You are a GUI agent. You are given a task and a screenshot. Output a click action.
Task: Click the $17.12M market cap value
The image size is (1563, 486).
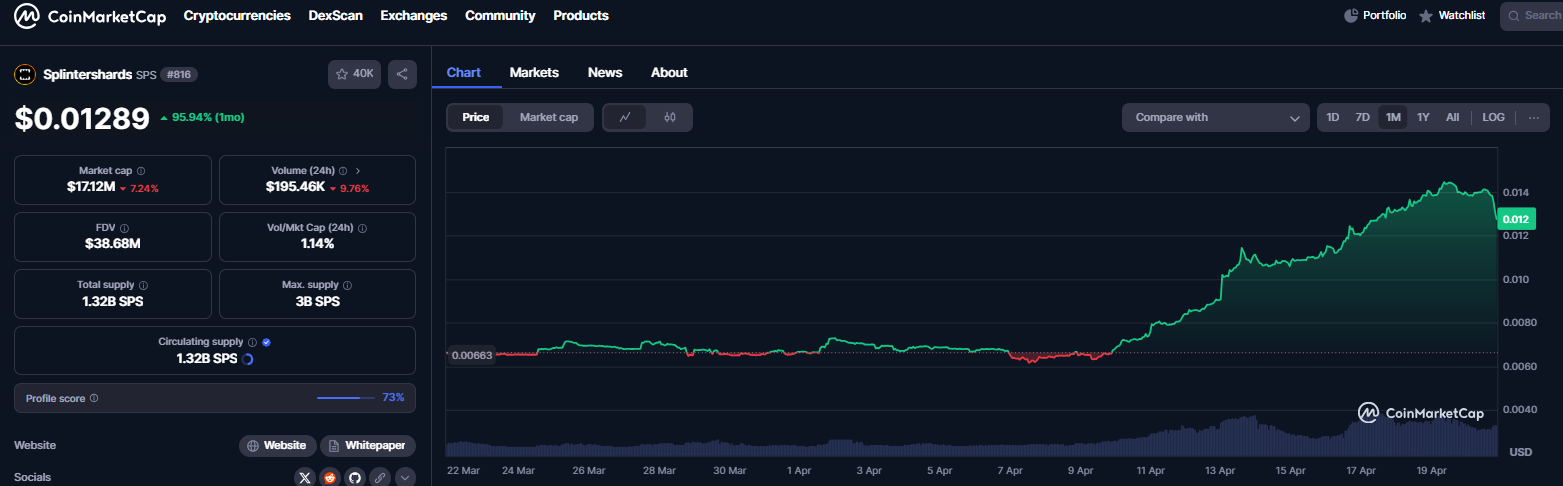pos(91,187)
